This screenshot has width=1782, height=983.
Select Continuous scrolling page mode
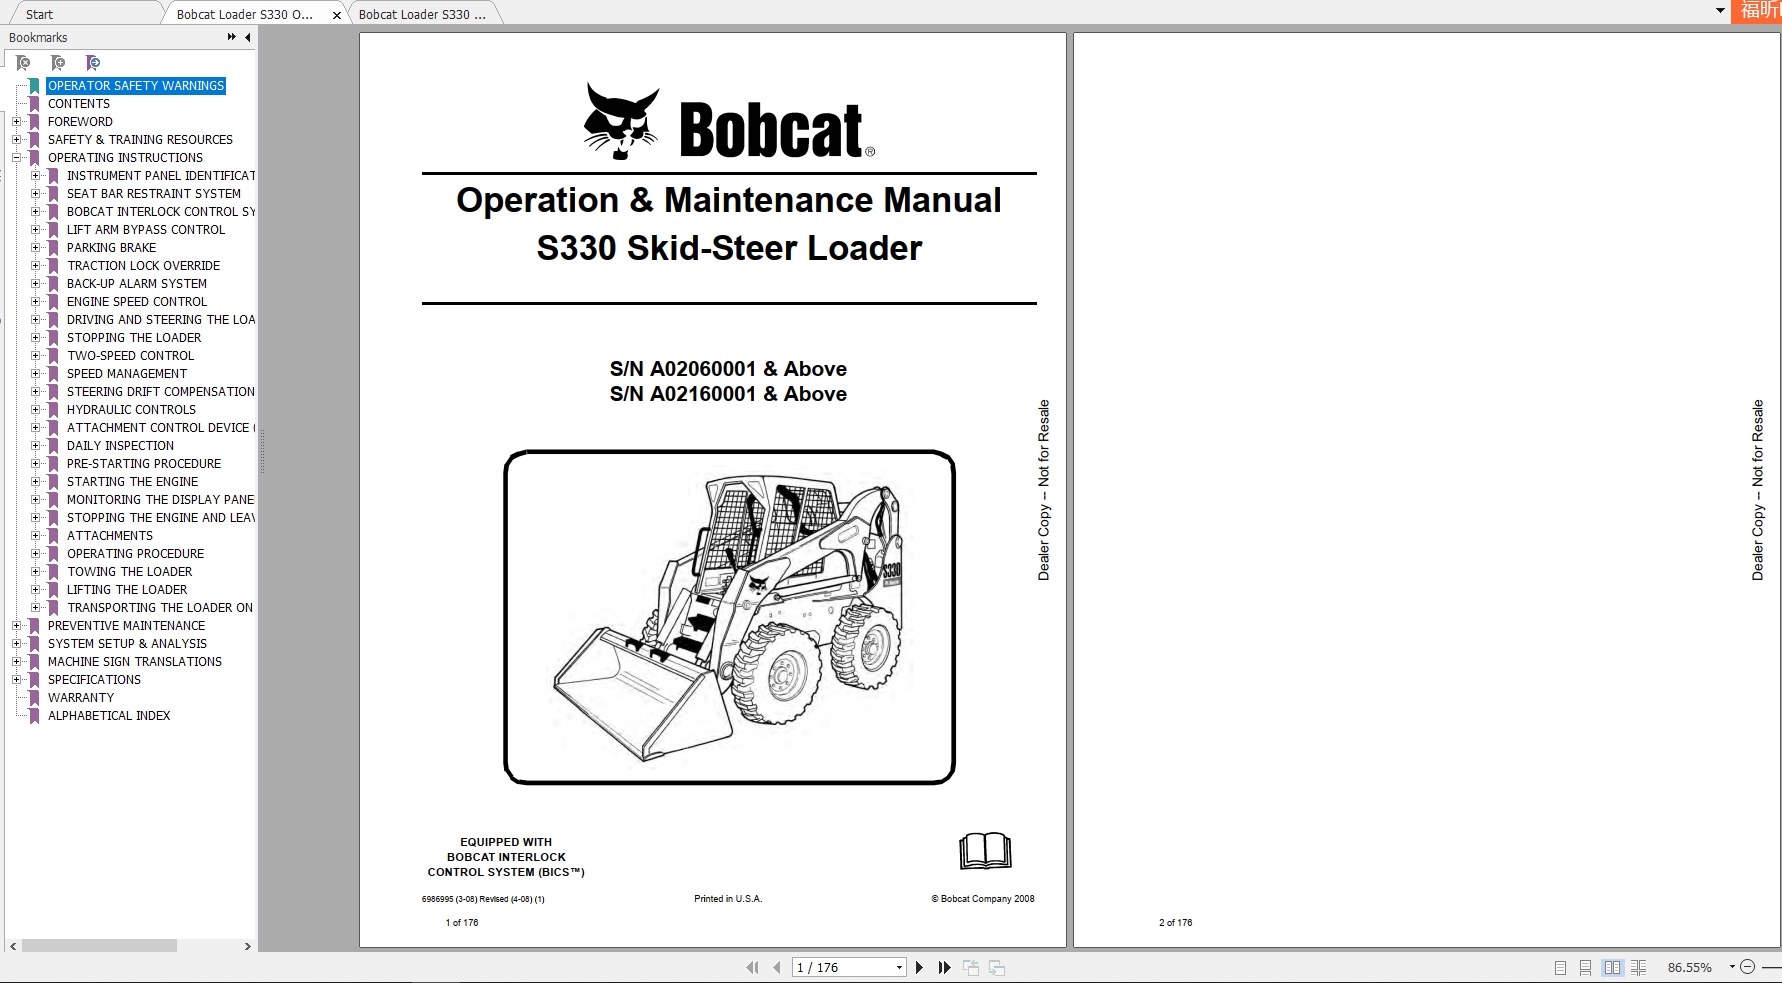(1586, 967)
